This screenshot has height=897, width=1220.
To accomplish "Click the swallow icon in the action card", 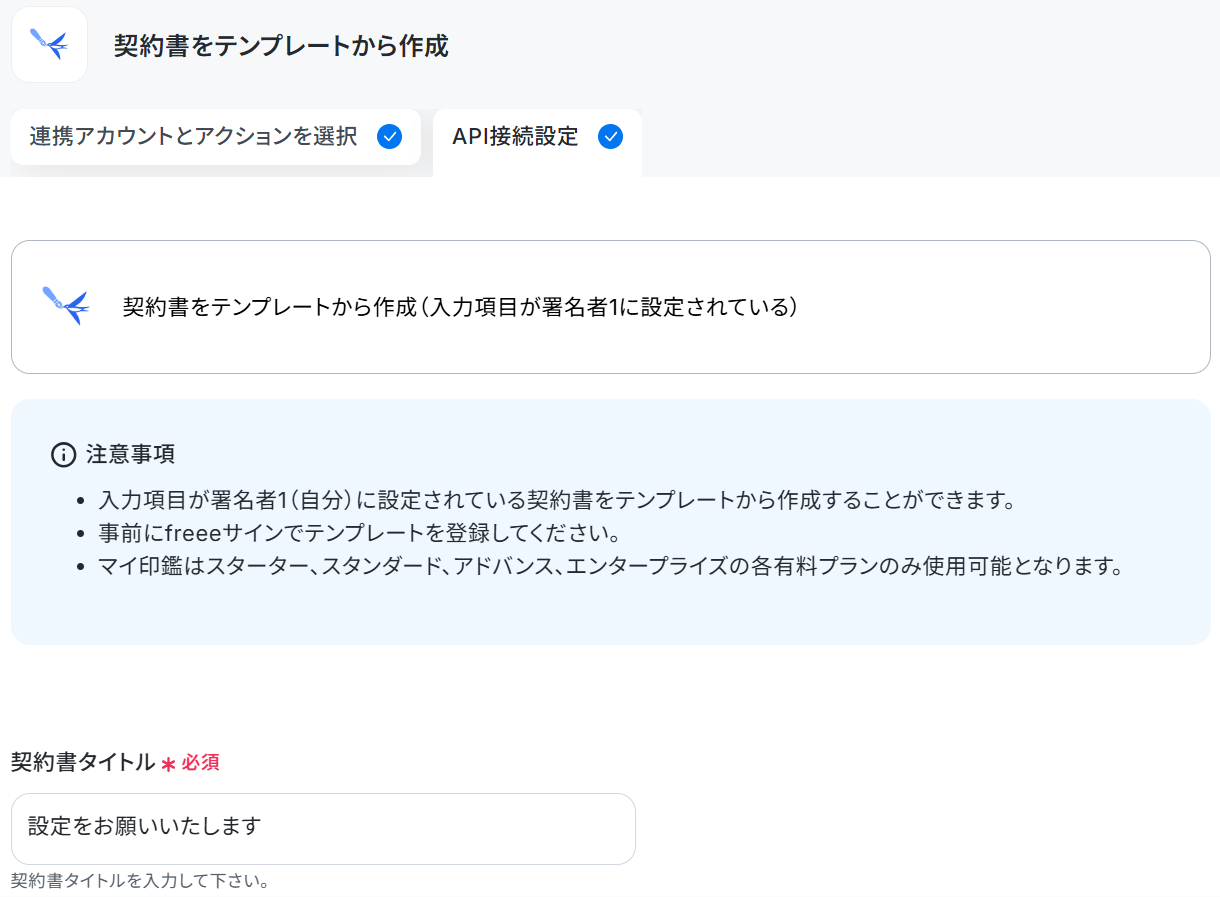I will [x=66, y=305].
